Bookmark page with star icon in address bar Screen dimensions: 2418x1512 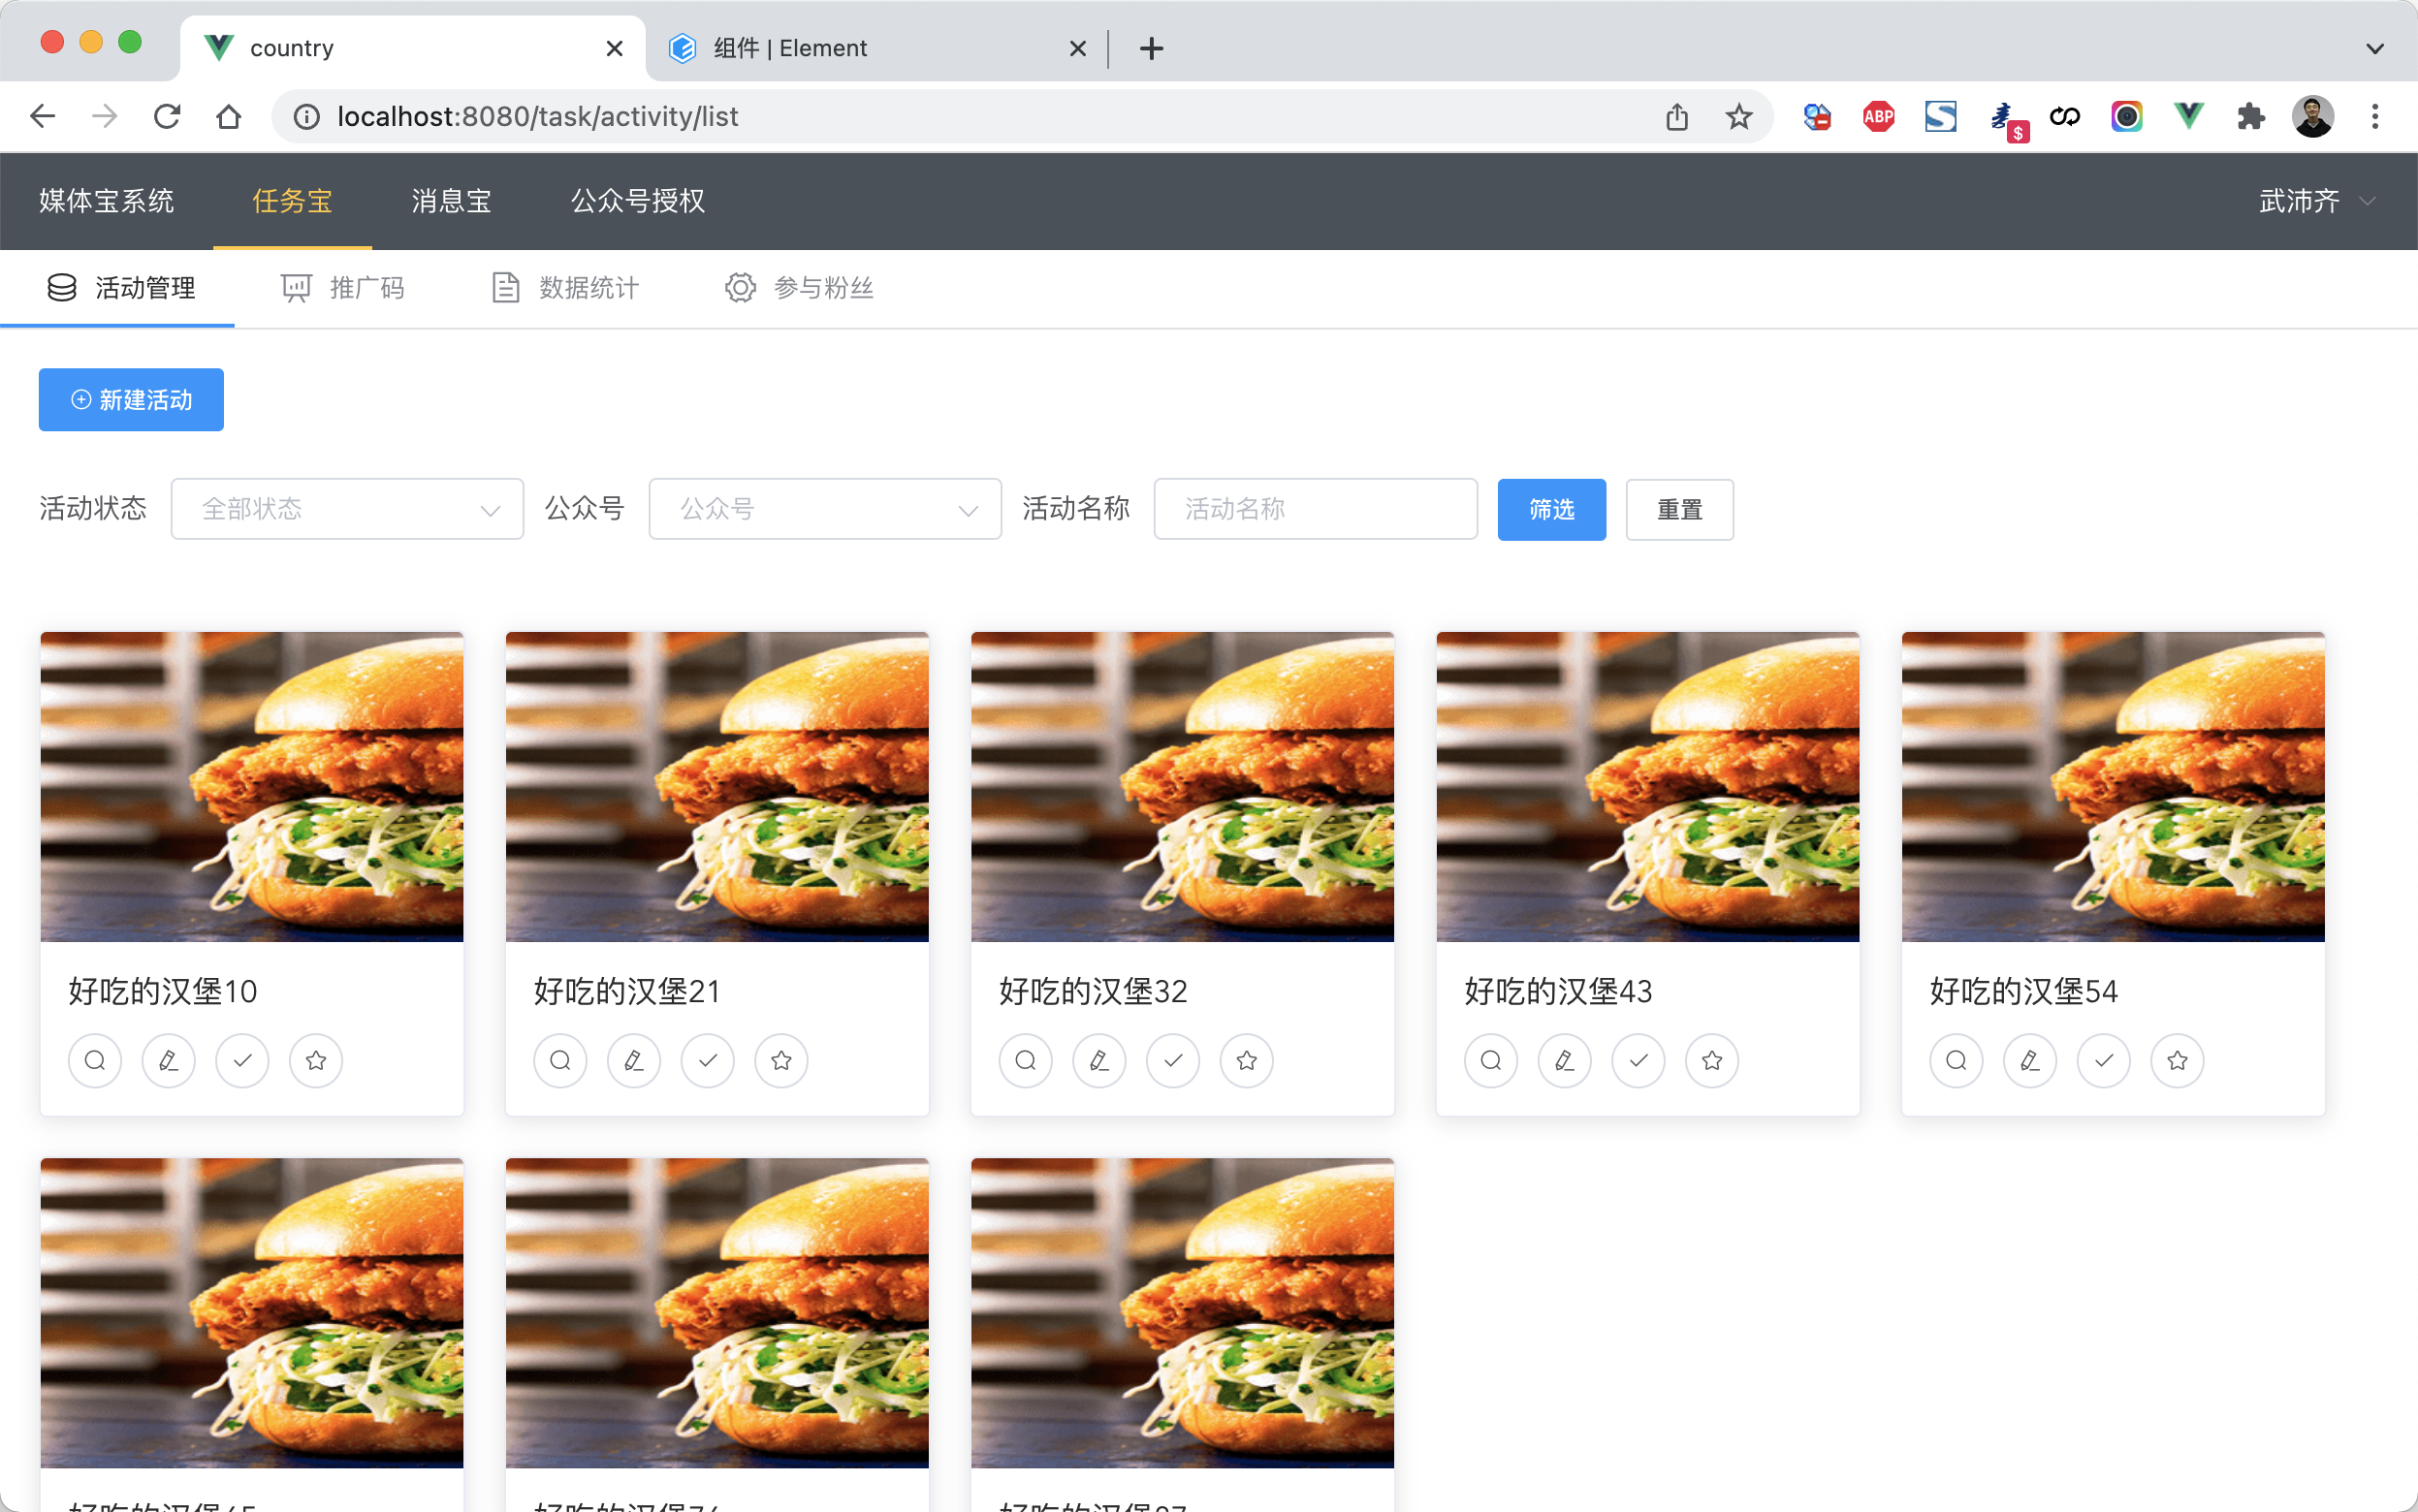coord(1739,116)
